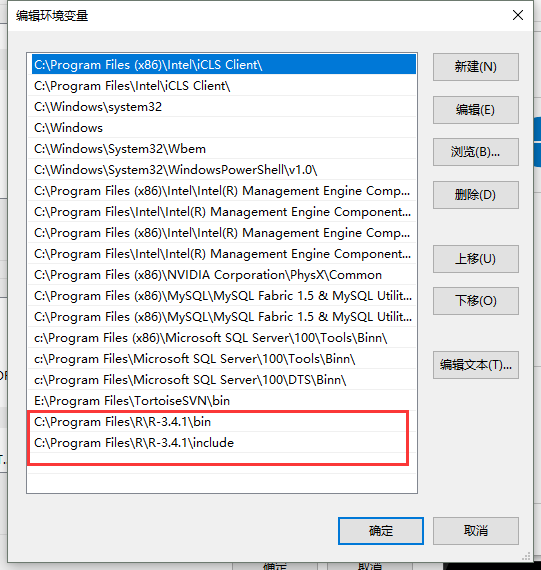Select C:\Program Files\R\R-3.4.1\include entry
Viewport: 541px width, 570px height.
pyautogui.click(x=222, y=443)
